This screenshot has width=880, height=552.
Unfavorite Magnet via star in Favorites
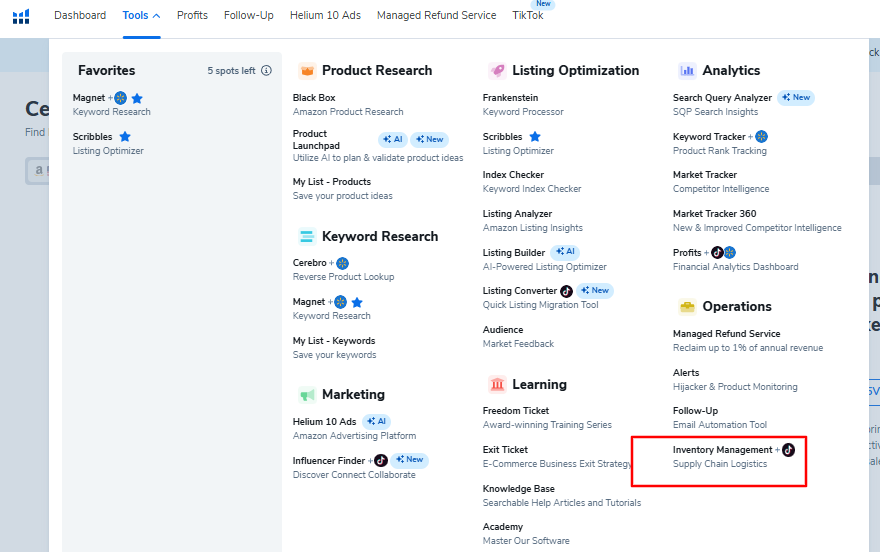coord(137,99)
